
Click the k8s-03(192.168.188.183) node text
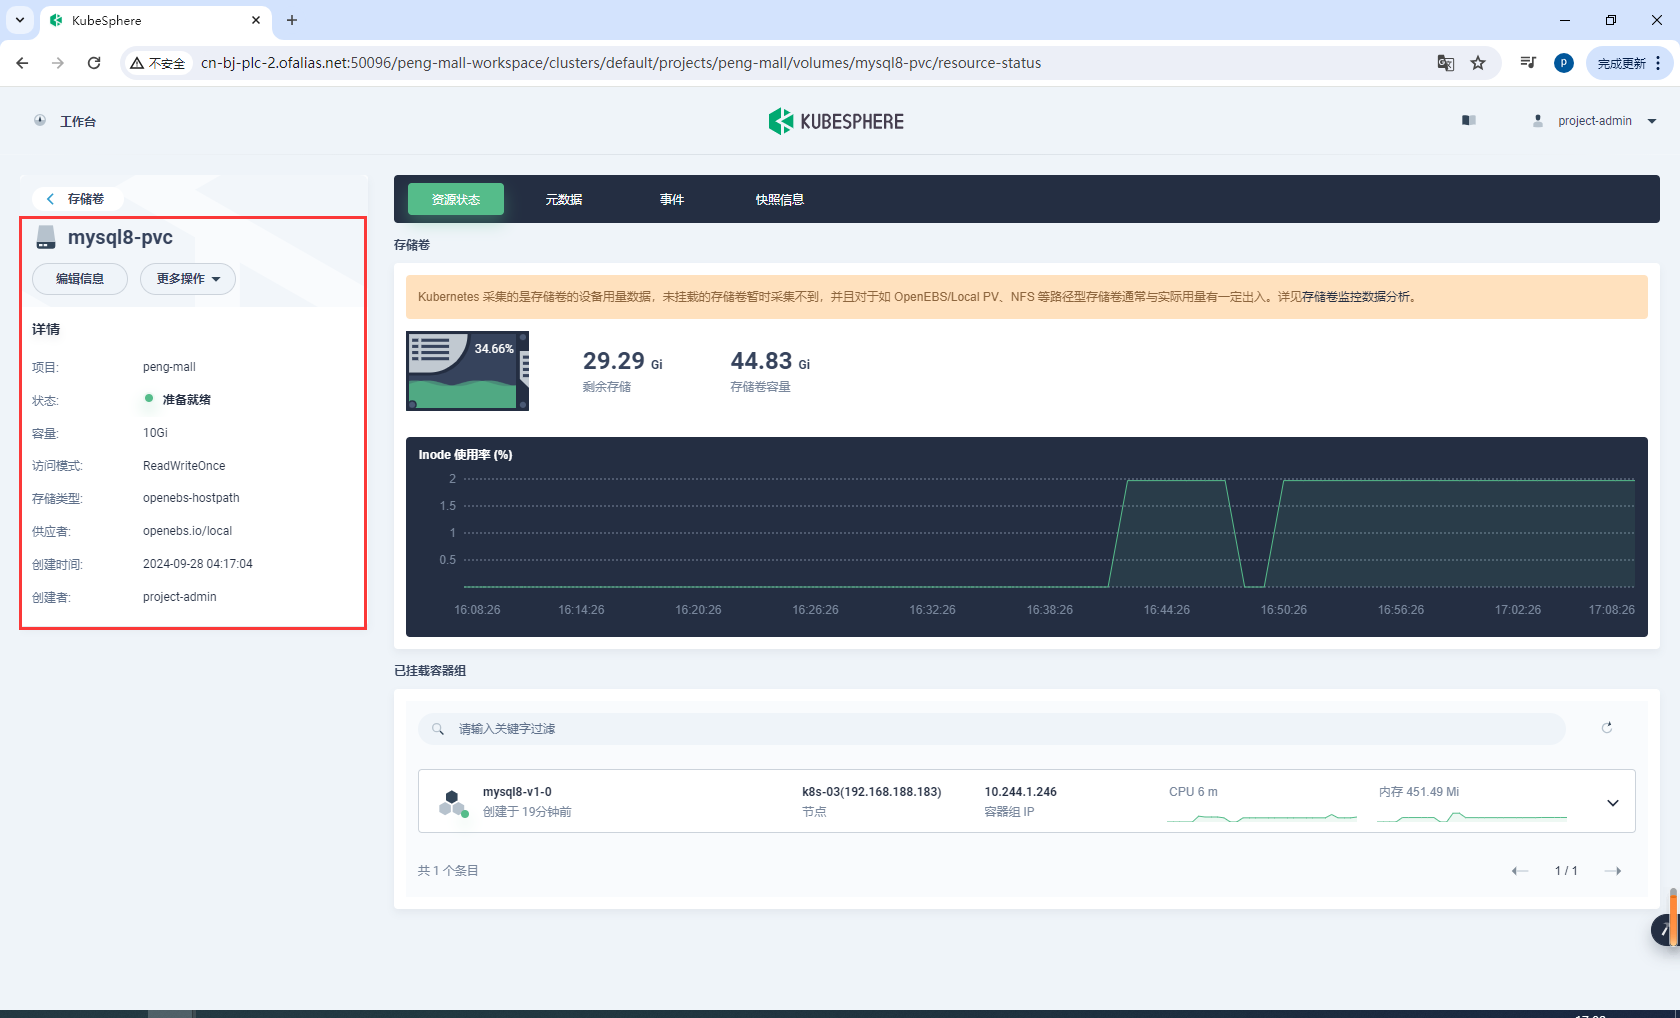point(872,792)
